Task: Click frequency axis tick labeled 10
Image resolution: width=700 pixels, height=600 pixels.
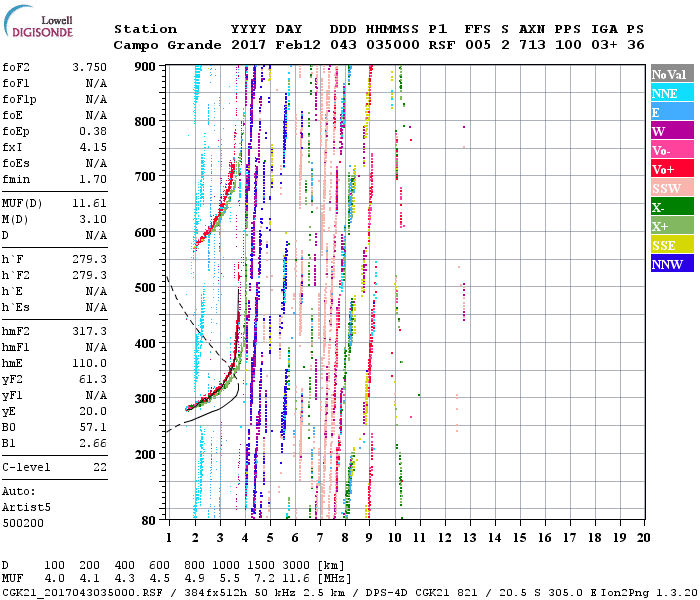Action: point(395,537)
